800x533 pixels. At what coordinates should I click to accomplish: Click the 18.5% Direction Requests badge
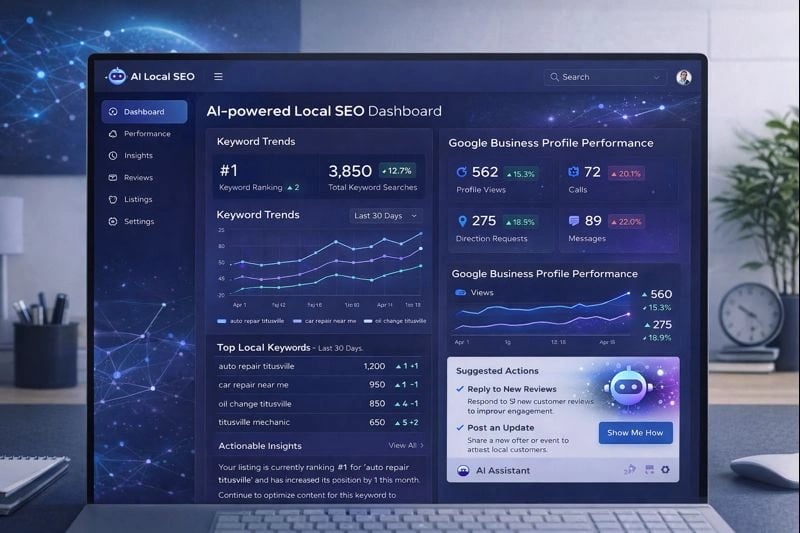click(520, 222)
